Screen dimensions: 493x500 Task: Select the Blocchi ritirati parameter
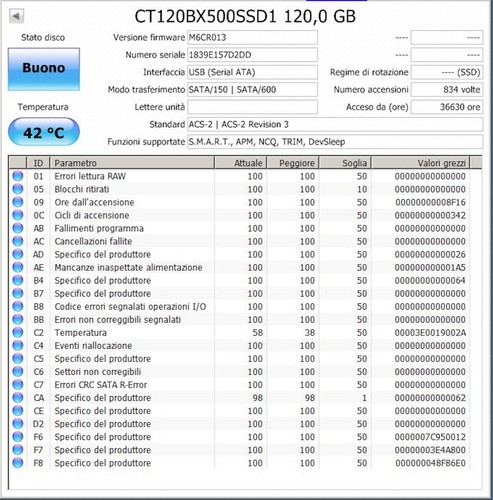coord(82,189)
